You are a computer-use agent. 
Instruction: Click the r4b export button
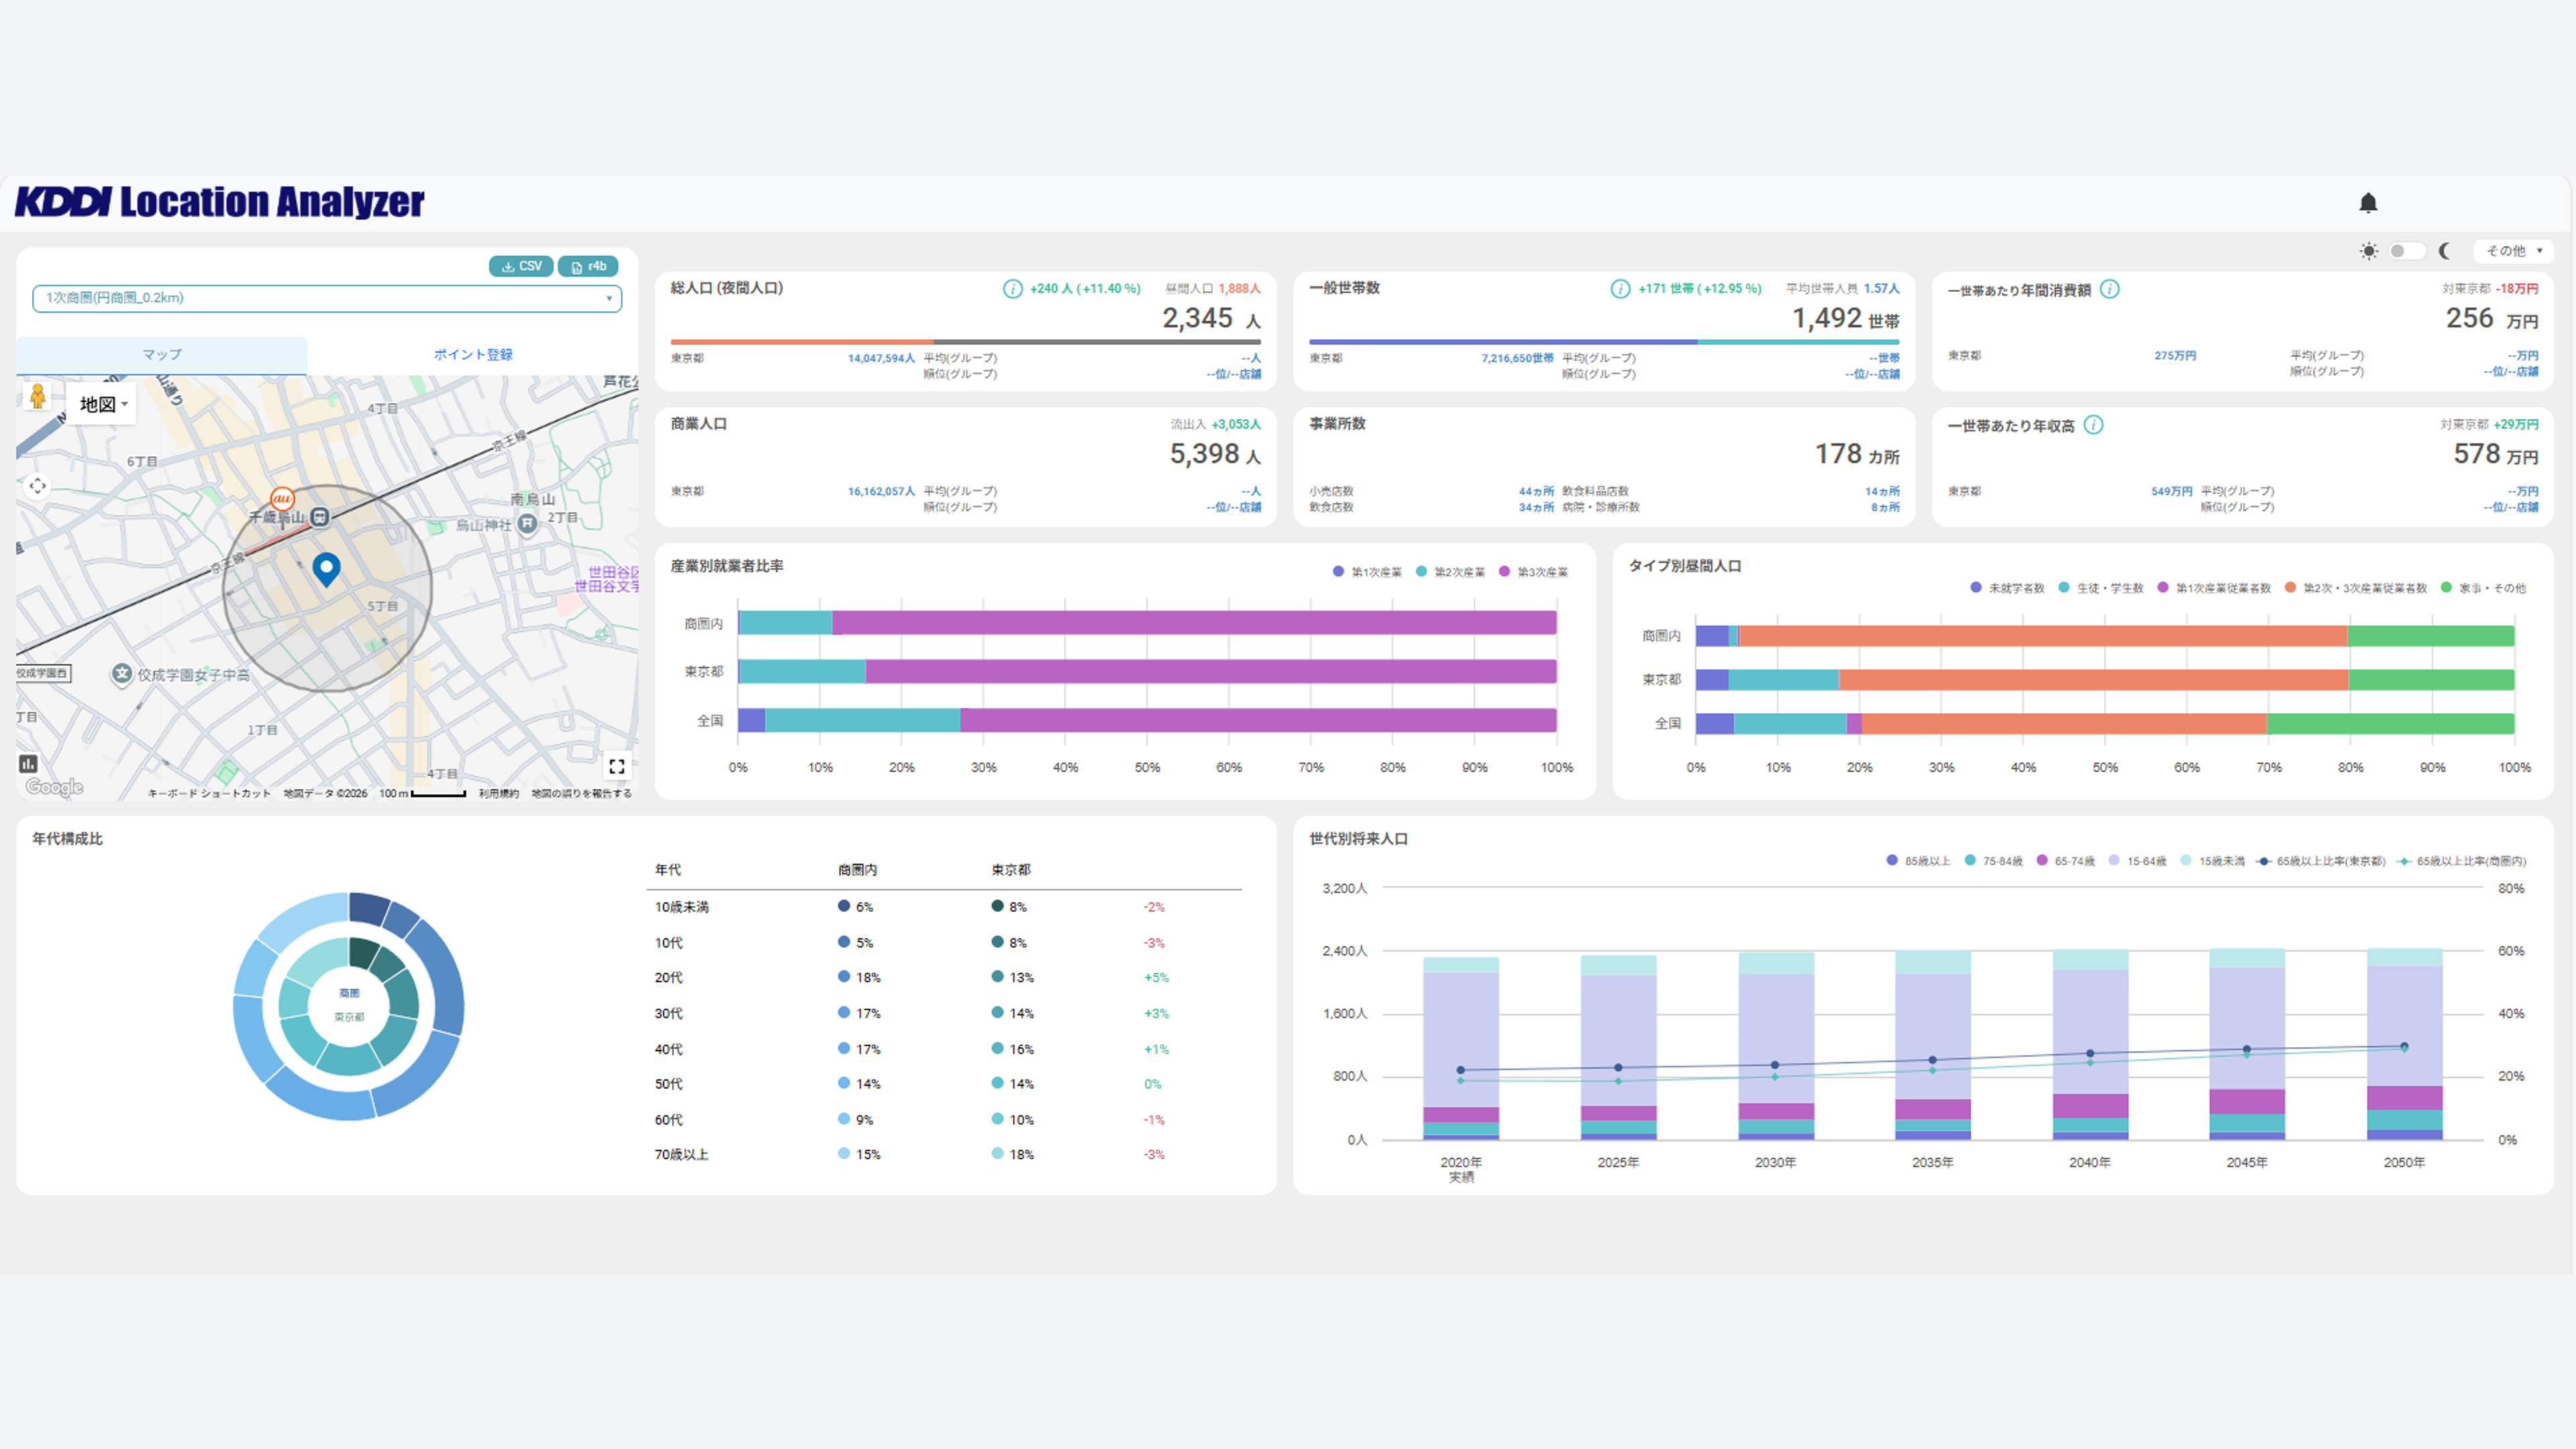[588, 266]
